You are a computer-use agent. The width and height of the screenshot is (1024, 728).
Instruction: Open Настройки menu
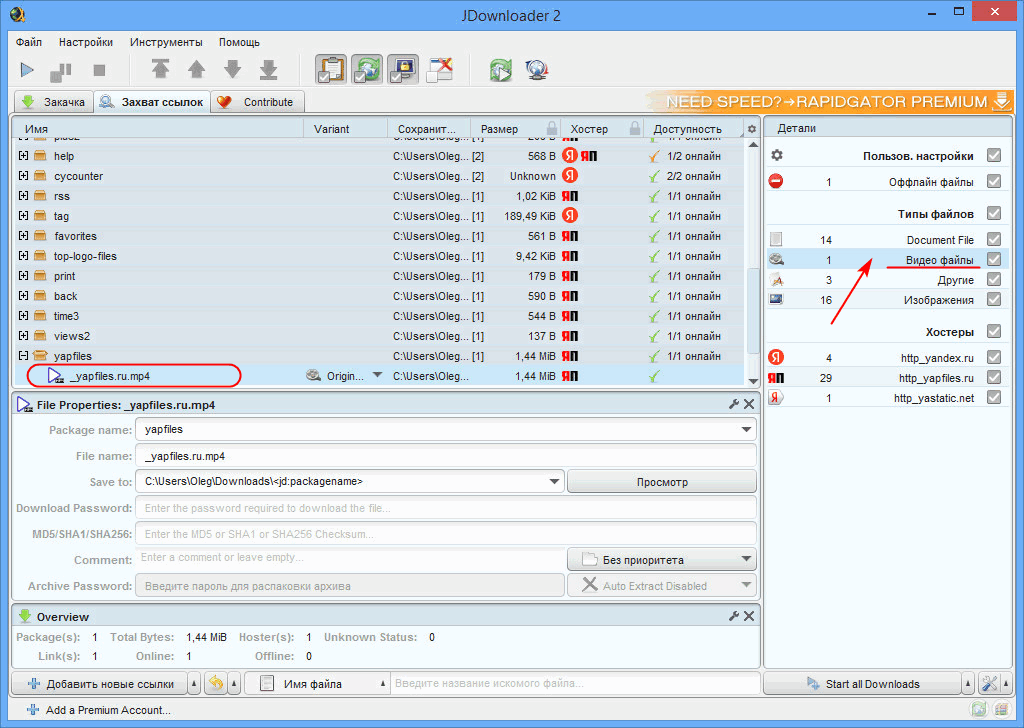click(86, 42)
